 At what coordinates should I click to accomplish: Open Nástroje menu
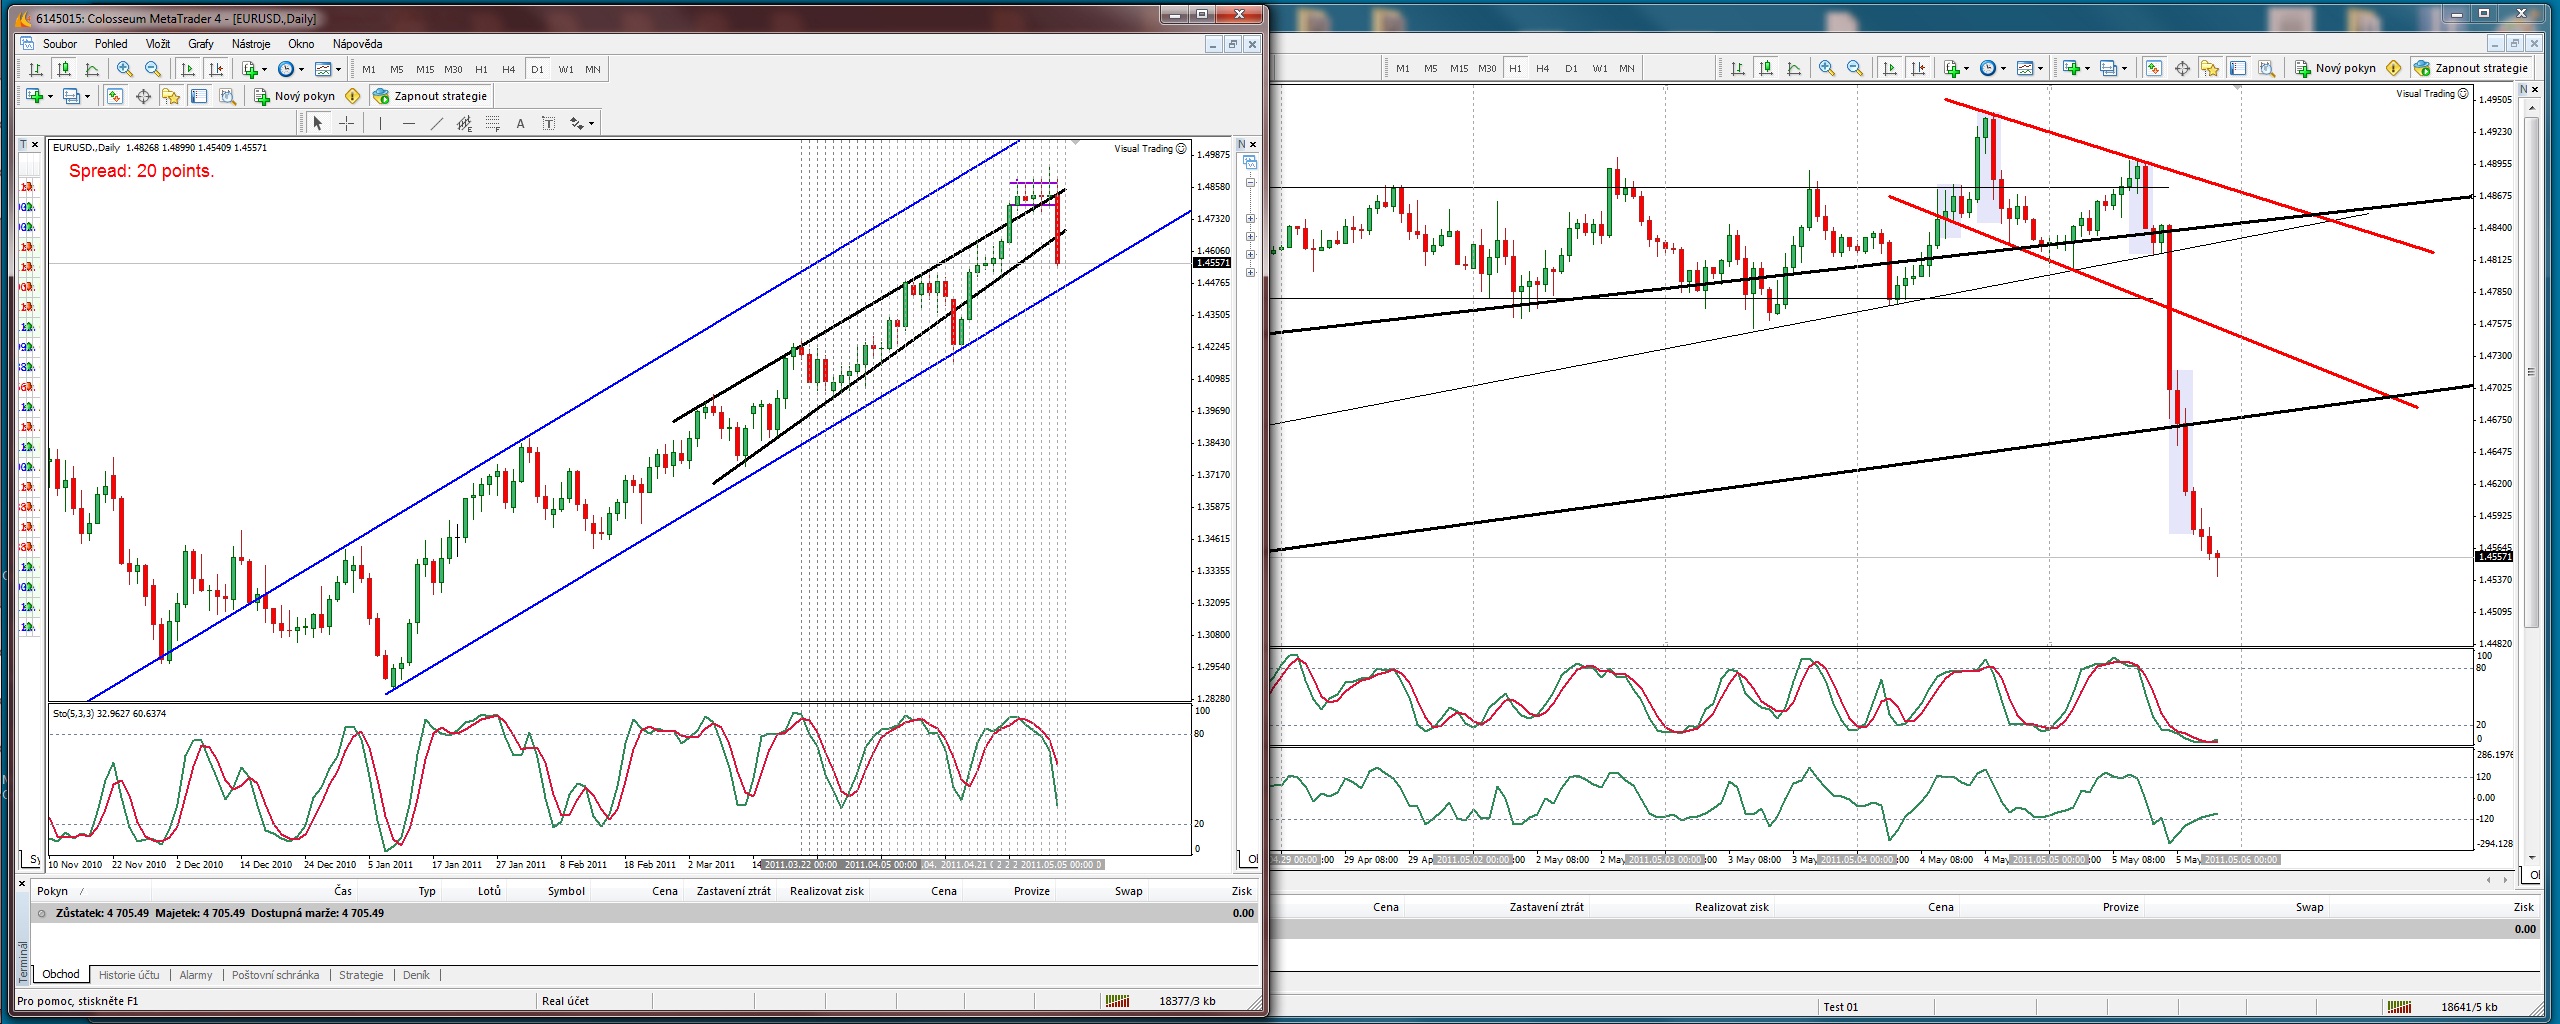tap(251, 44)
